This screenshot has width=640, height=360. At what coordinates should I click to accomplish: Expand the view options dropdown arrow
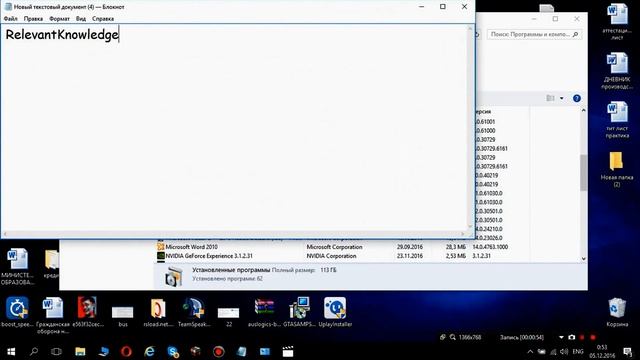(x=562, y=98)
